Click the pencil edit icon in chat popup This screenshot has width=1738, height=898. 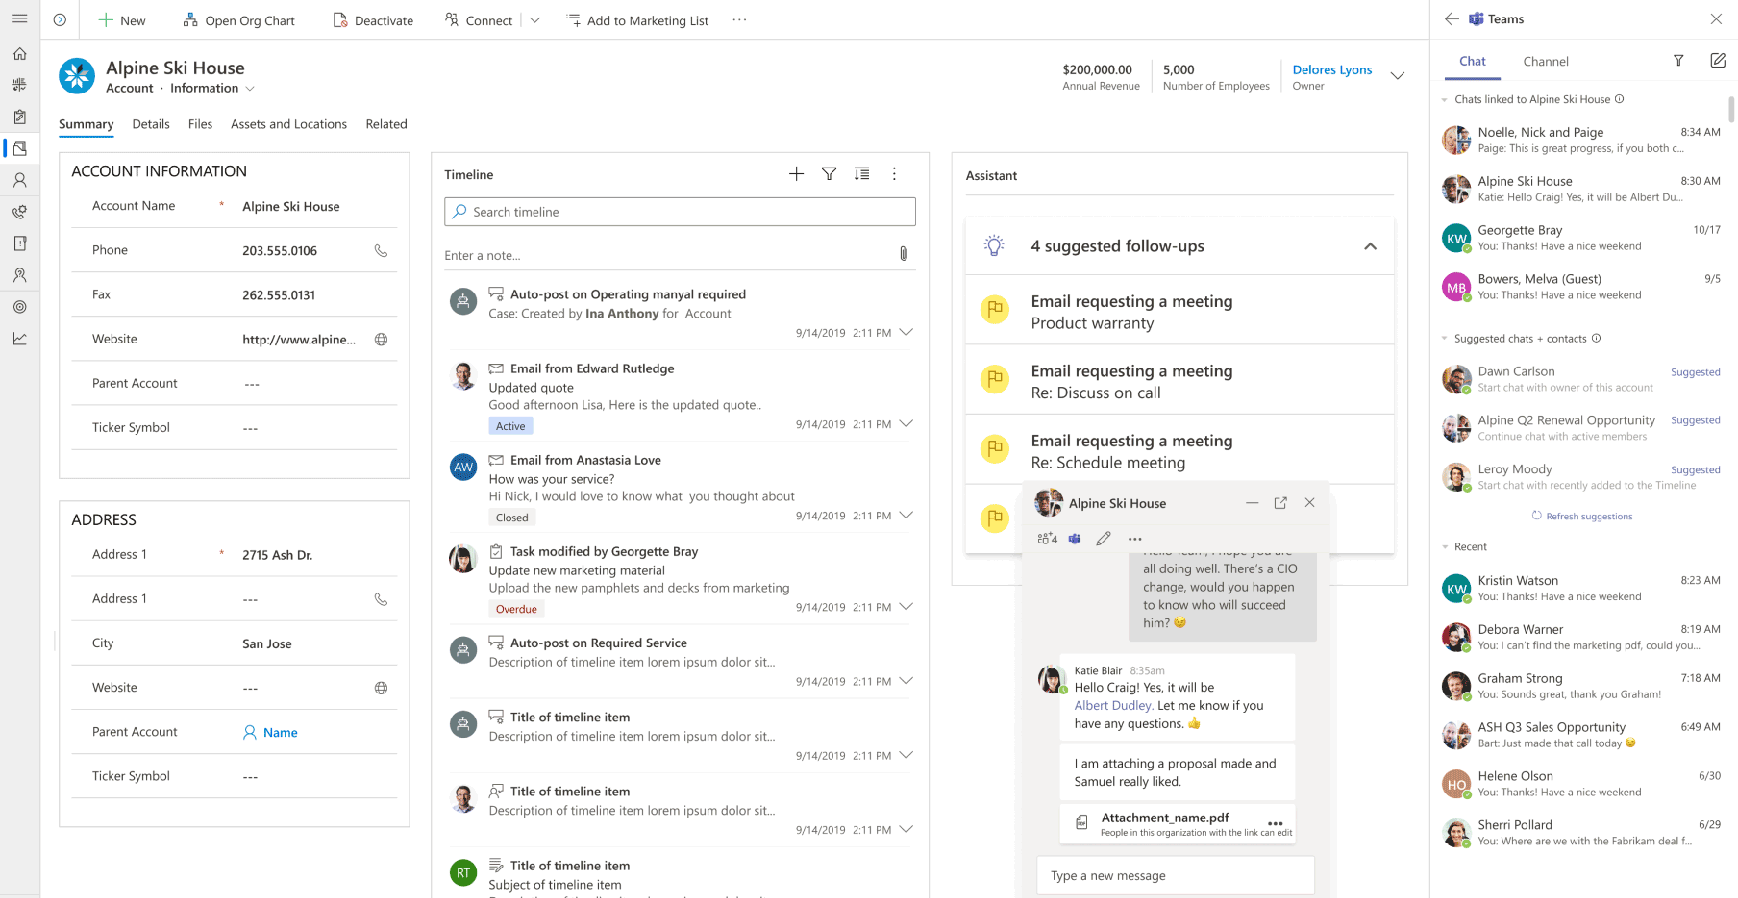(x=1104, y=538)
